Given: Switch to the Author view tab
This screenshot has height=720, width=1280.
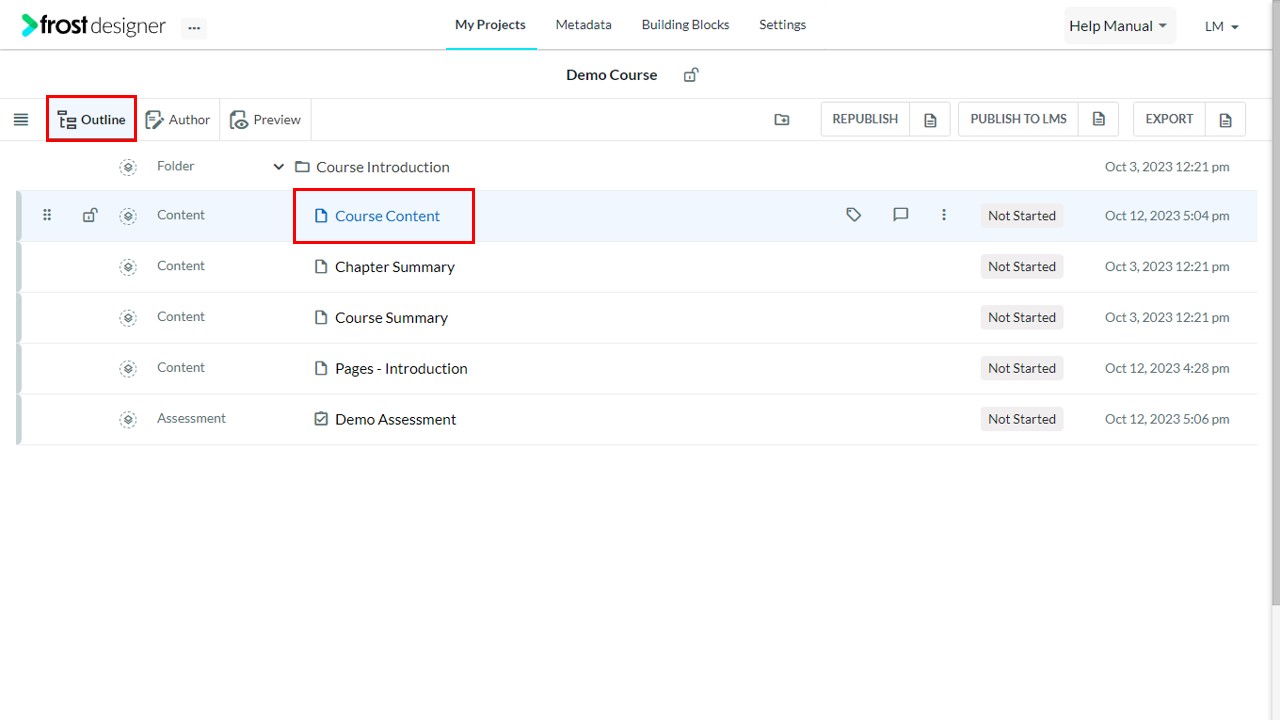Looking at the screenshot, I should (178, 120).
